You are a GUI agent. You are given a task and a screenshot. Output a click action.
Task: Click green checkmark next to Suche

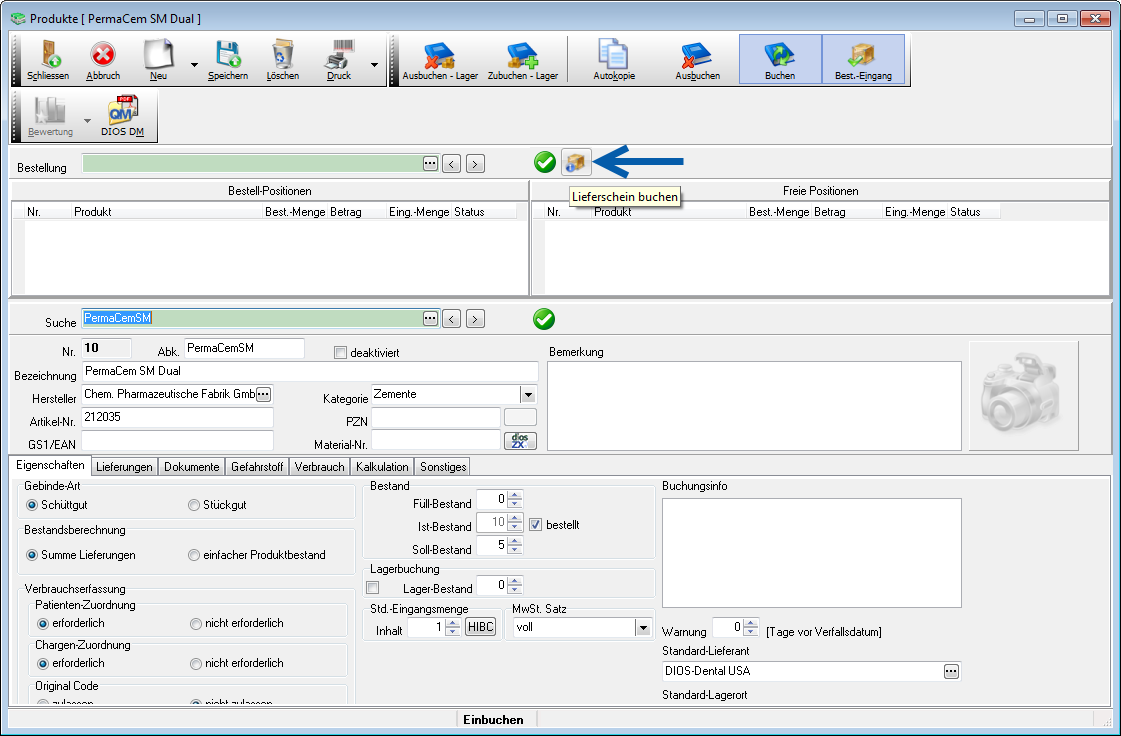pyautogui.click(x=544, y=319)
